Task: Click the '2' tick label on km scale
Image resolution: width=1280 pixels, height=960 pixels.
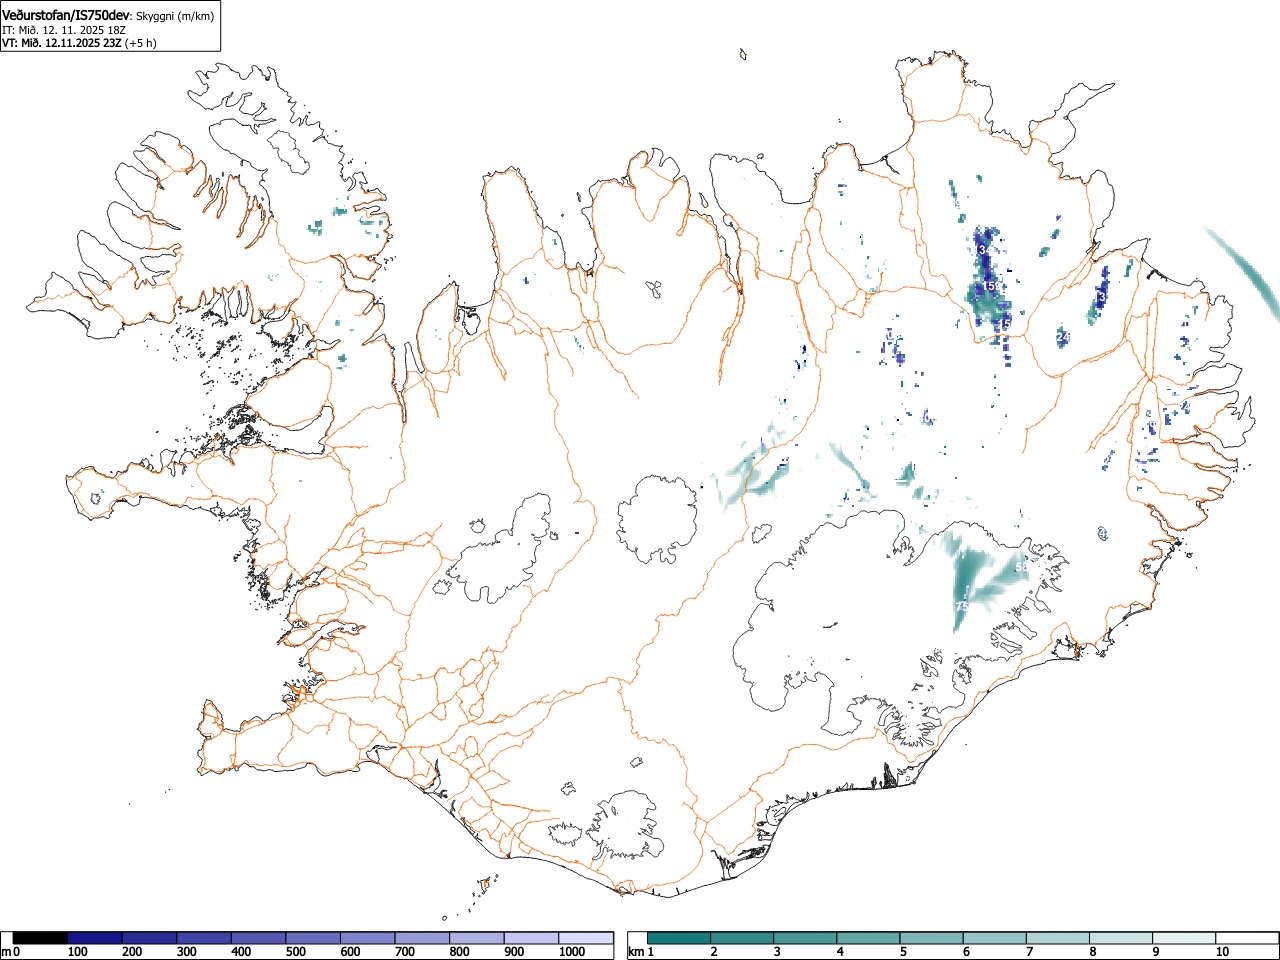Action: coord(714,952)
